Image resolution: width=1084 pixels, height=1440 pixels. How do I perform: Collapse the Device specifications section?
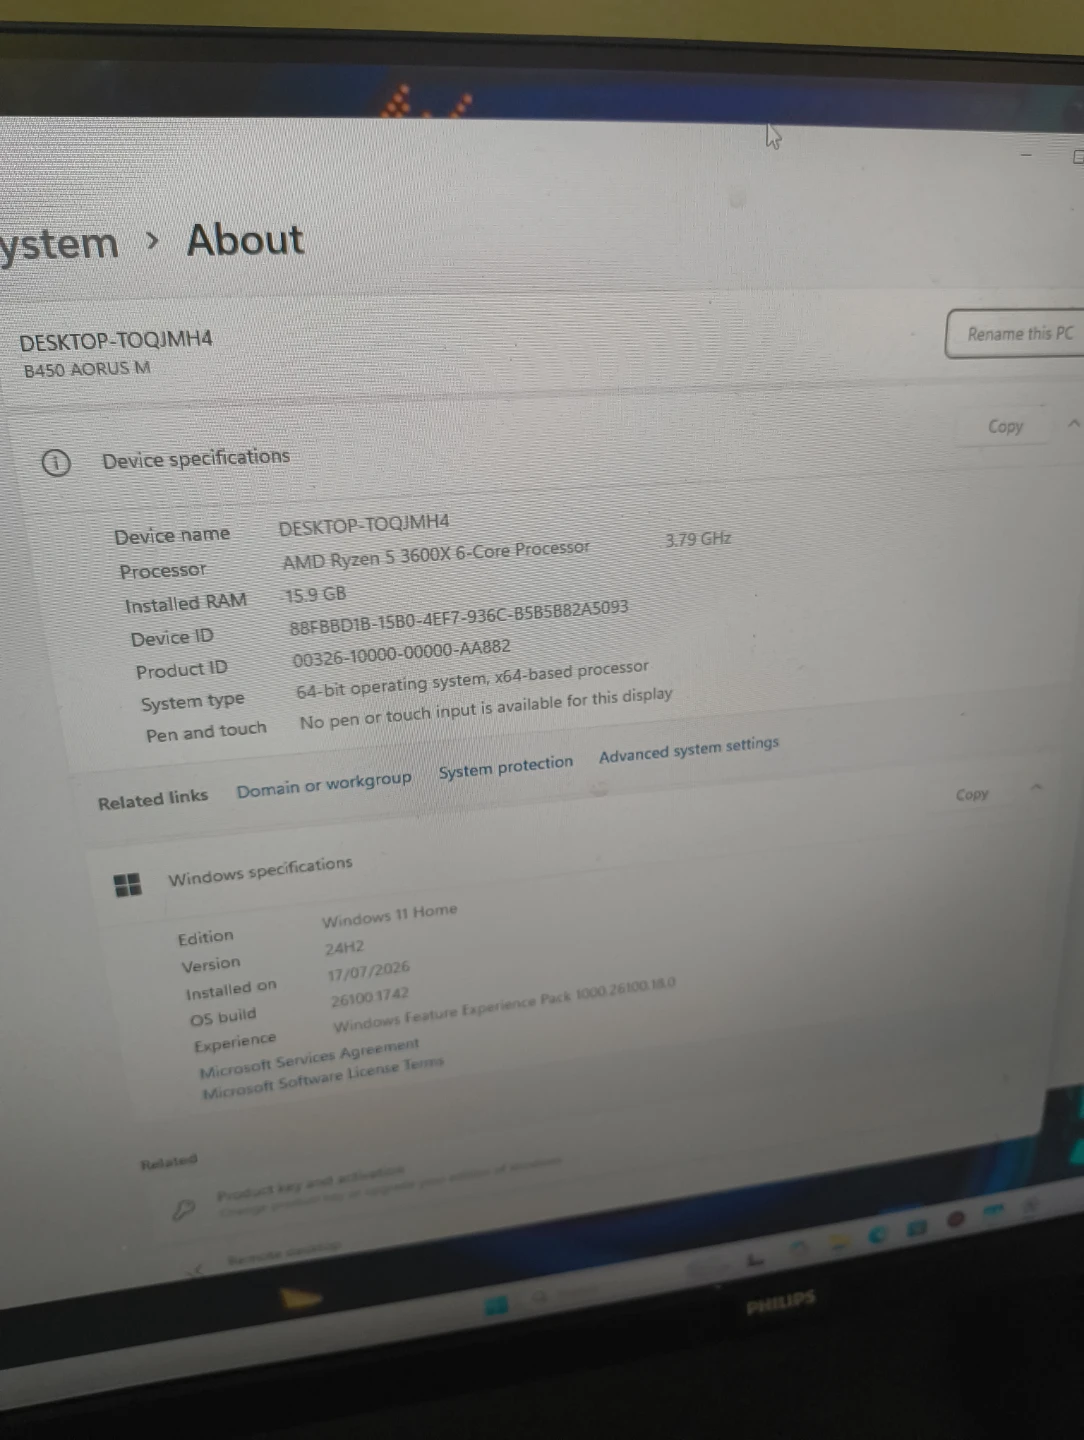(1073, 423)
